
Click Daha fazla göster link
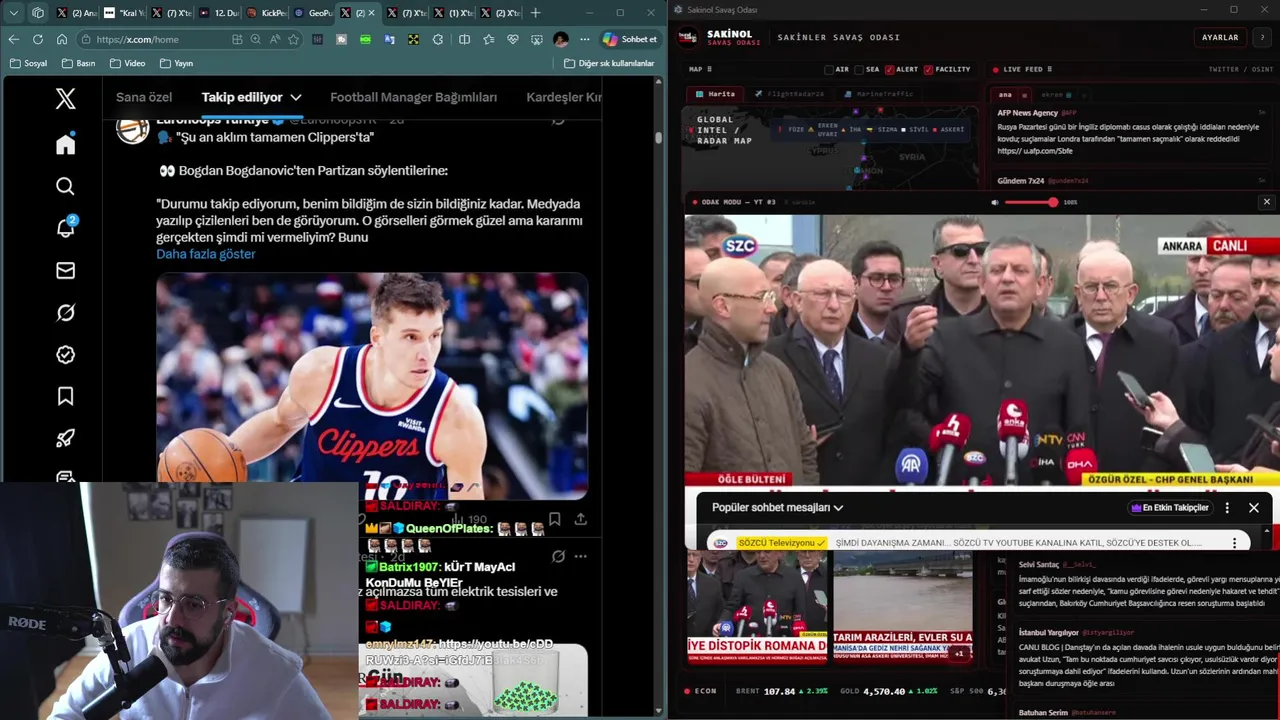pos(205,254)
